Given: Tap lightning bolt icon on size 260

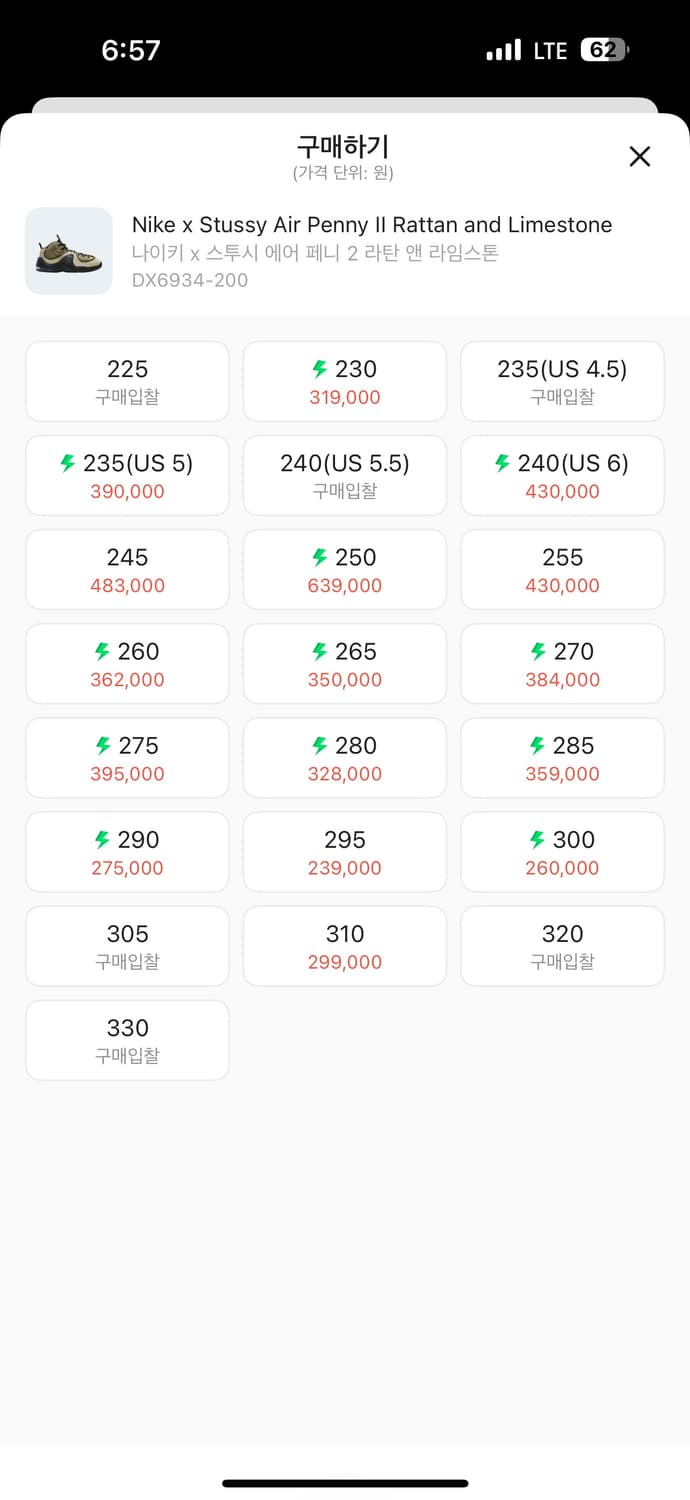Looking at the screenshot, I should tap(102, 651).
